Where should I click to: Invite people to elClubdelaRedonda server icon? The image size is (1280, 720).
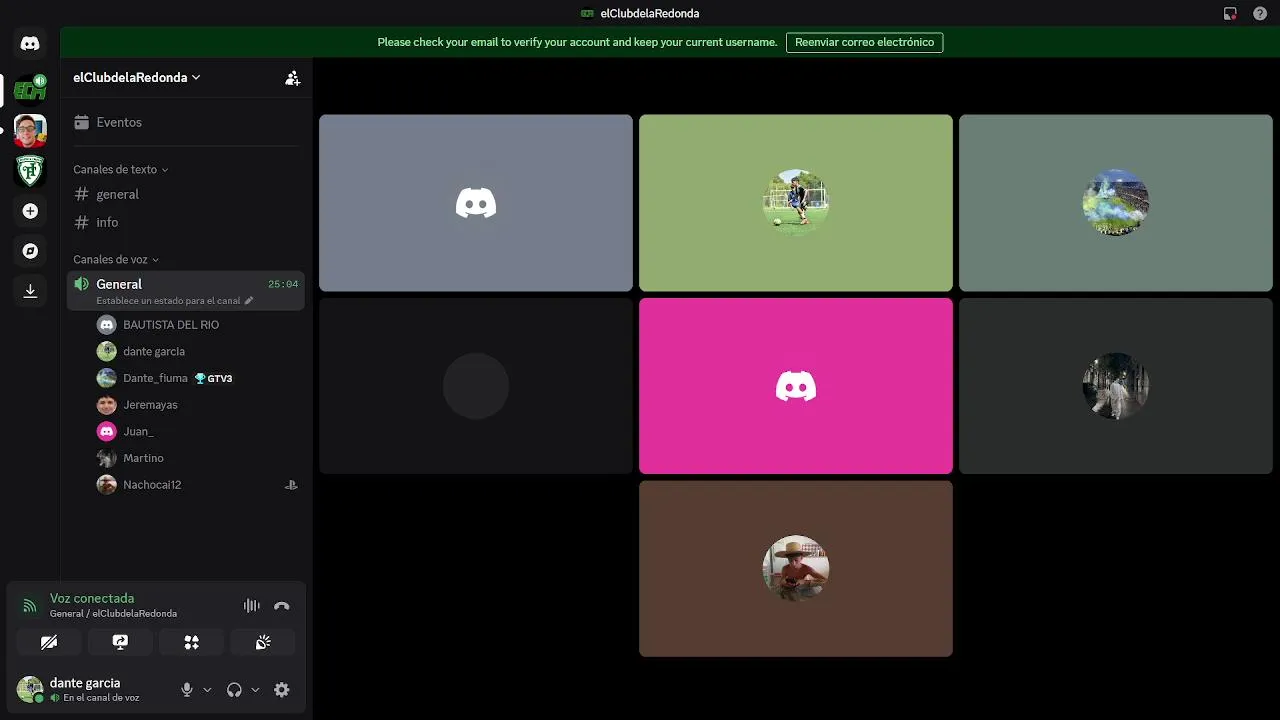pos(292,78)
